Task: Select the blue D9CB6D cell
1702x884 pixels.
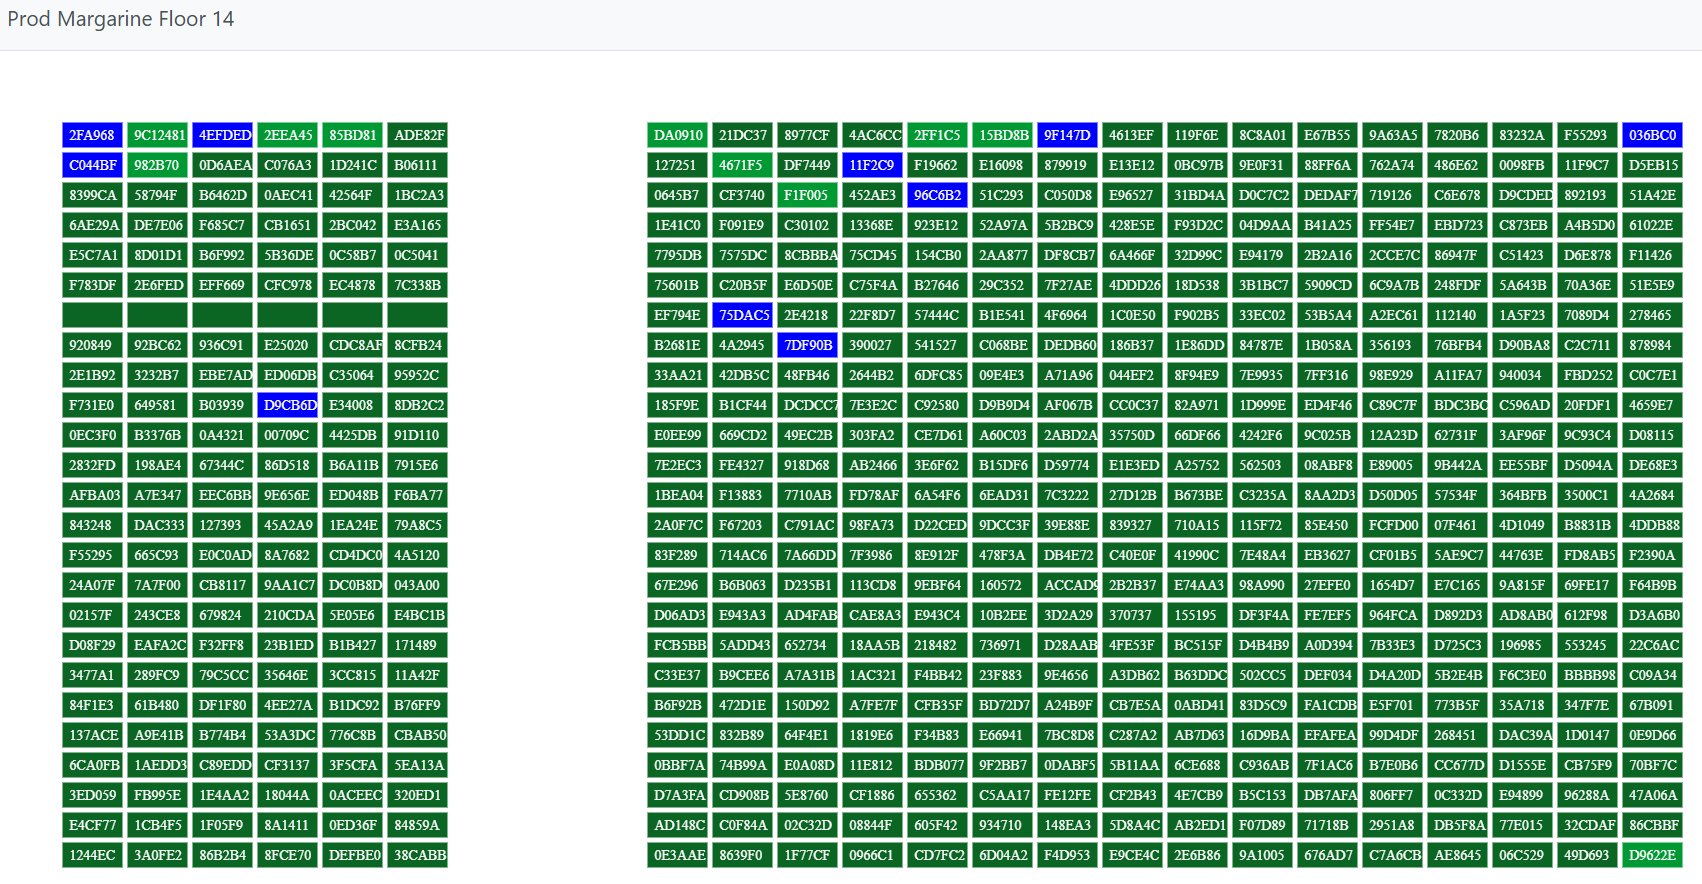Action: [287, 405]
